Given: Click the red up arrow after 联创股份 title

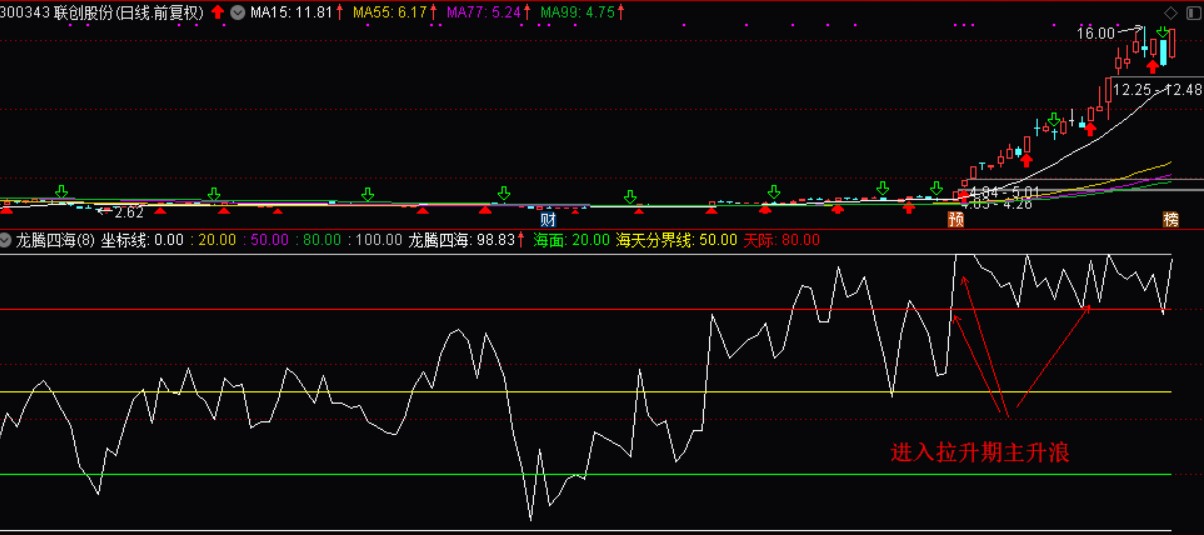Looking at the screenshot, I should [x=217, y=13].
